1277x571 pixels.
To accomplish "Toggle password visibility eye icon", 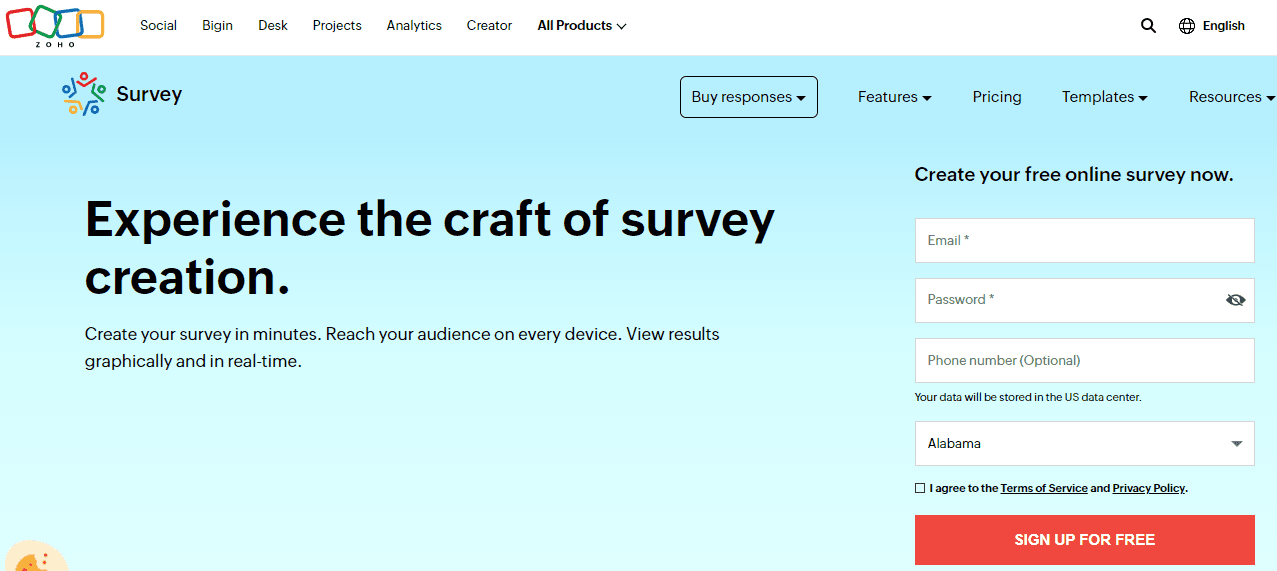I will [1235, 300].
